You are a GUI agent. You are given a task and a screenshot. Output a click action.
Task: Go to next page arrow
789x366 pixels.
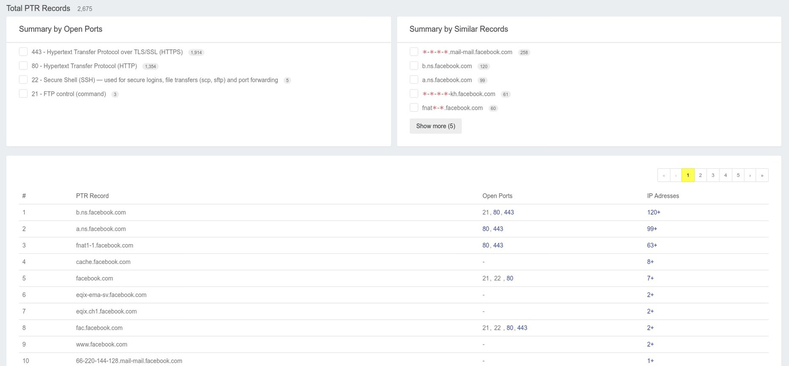pyautogui.click(x=750, y=175)
